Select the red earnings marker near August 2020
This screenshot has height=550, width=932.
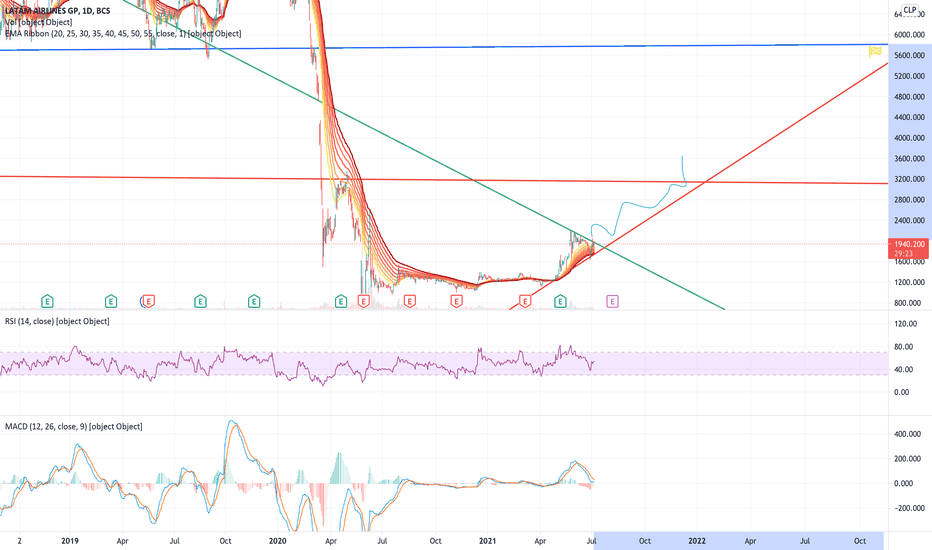click(410, 301)
